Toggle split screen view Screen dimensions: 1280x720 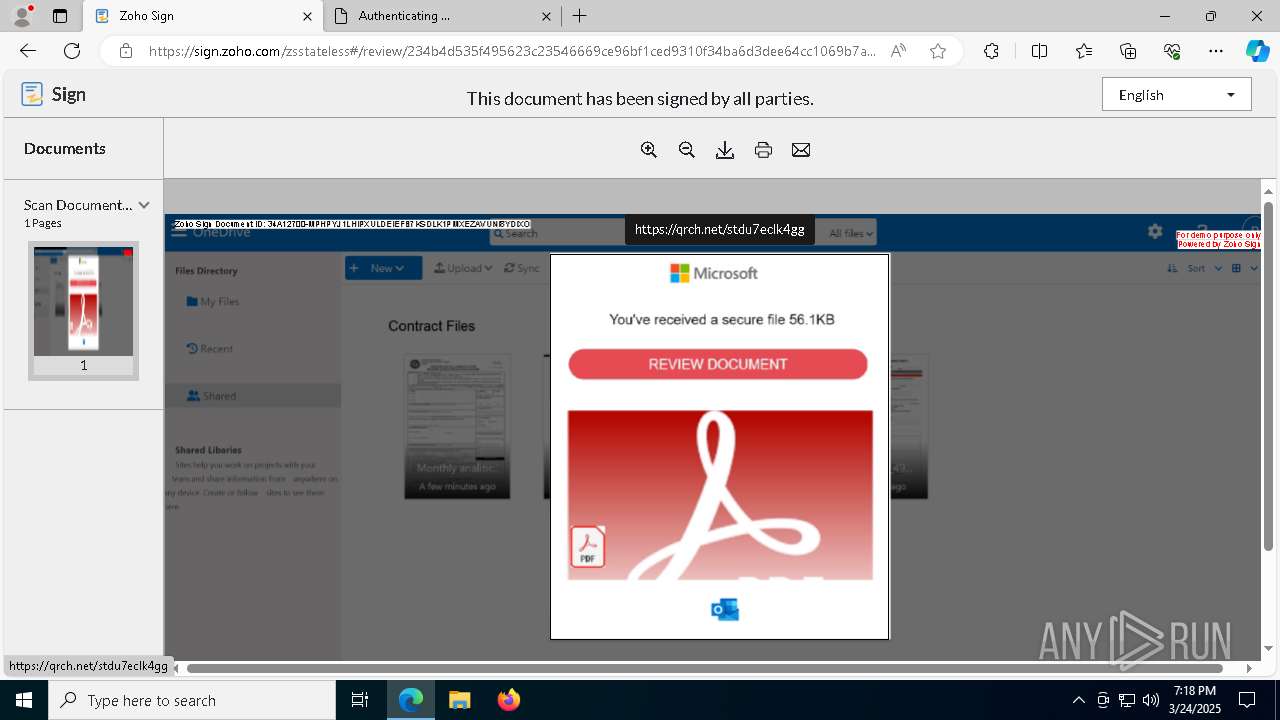[1039, 51]
